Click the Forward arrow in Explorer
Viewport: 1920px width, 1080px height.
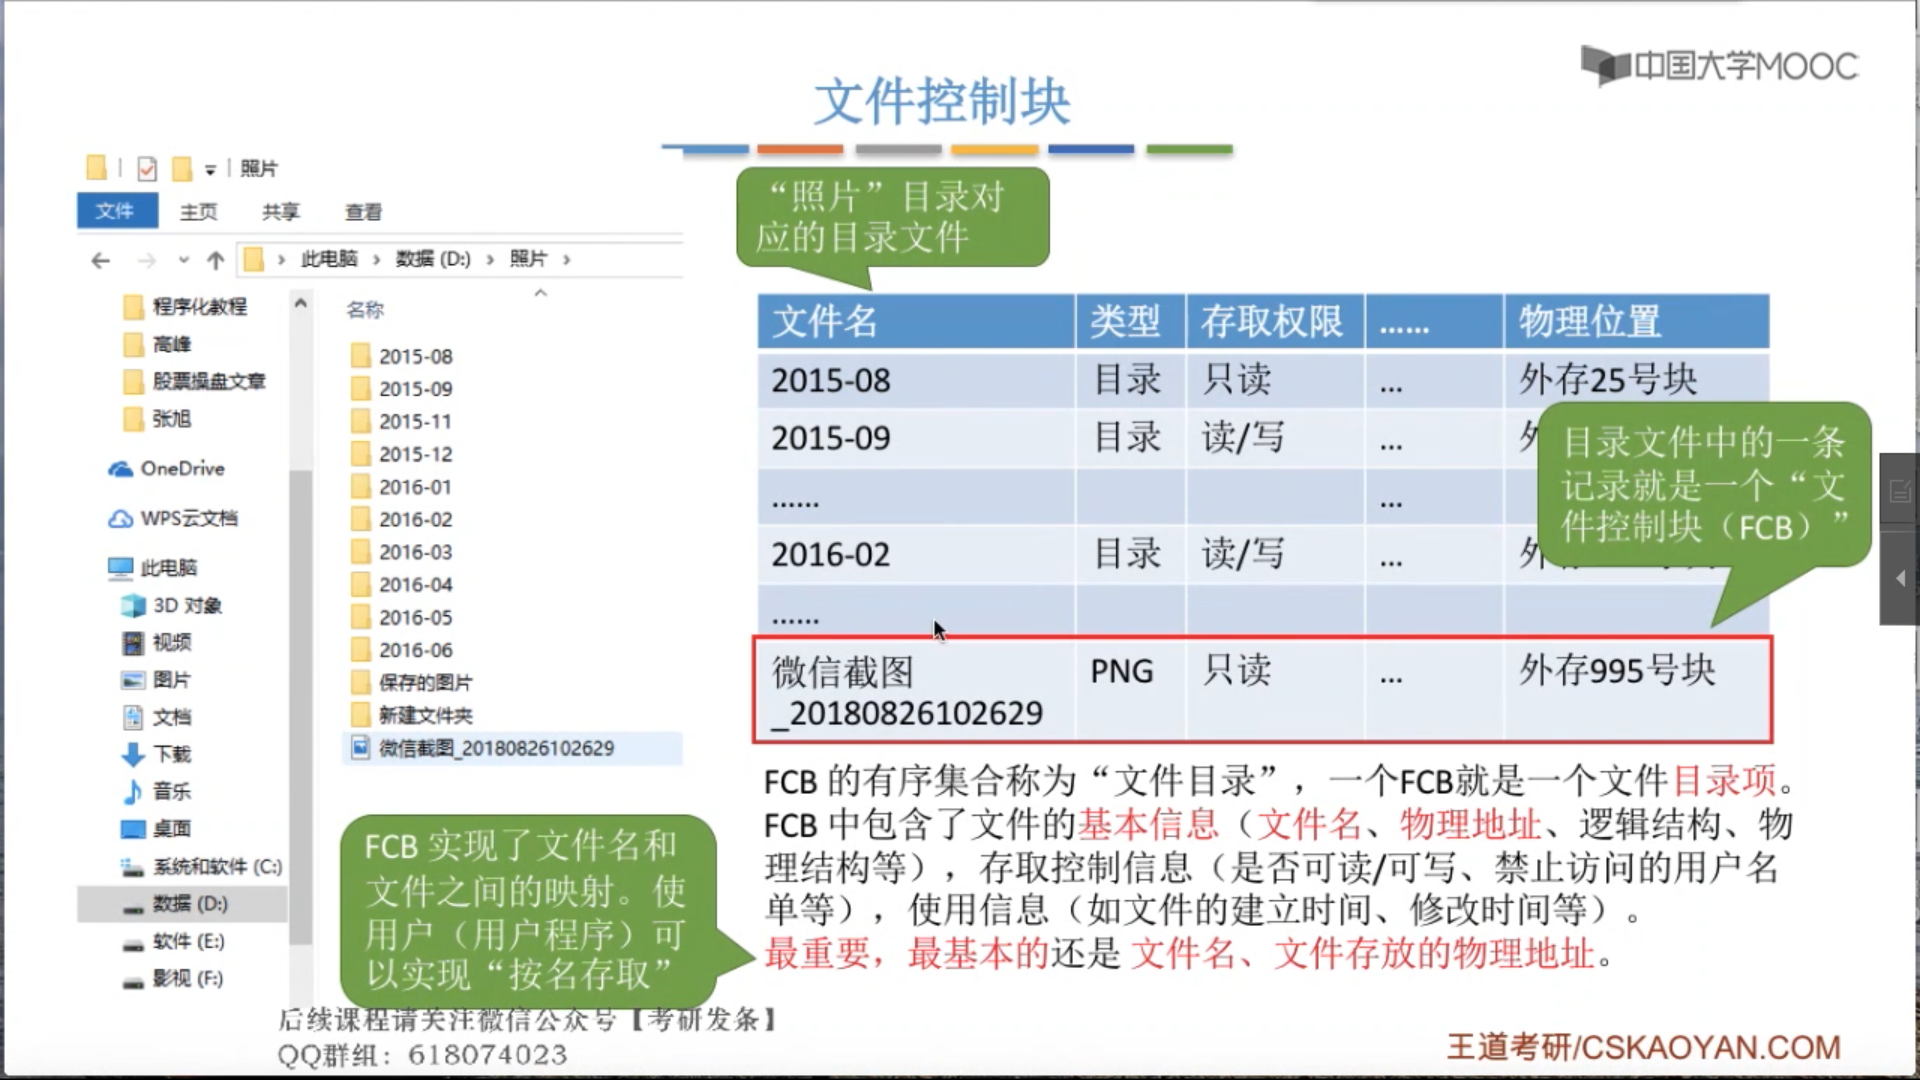click(x=147, y=261)
